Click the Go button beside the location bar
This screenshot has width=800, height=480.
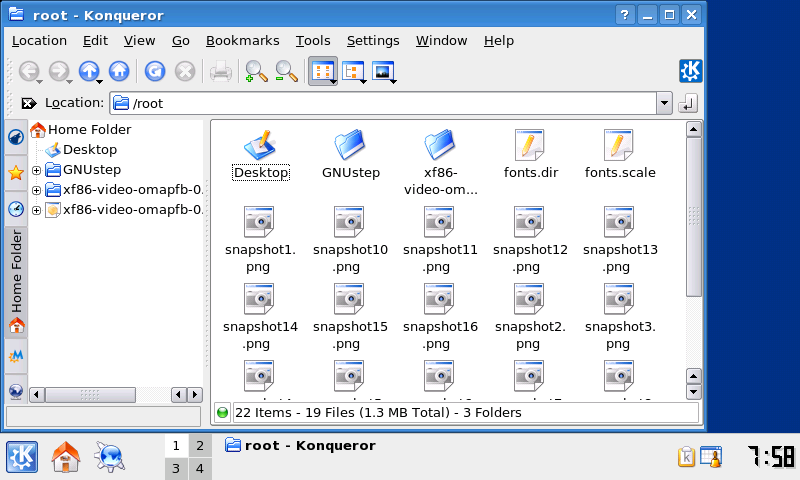pyautogui.click(x=688, y=103)
